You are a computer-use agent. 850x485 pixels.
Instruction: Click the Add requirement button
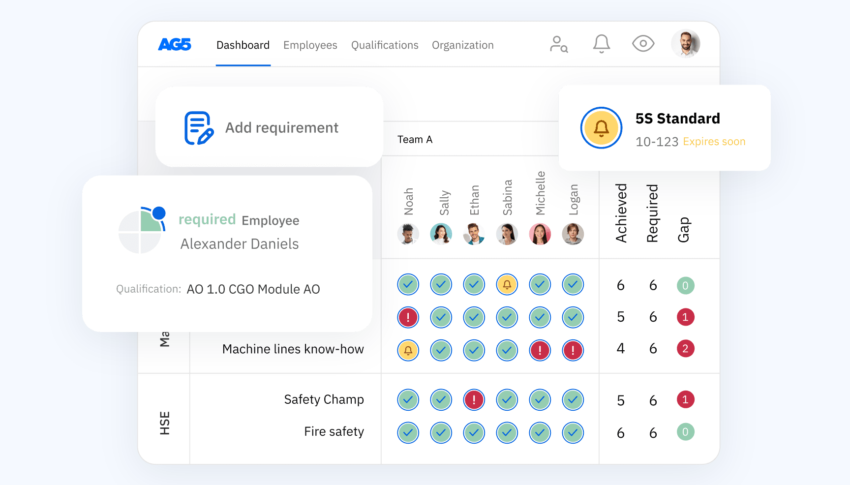pyautogui.click(x=281, y=128)
